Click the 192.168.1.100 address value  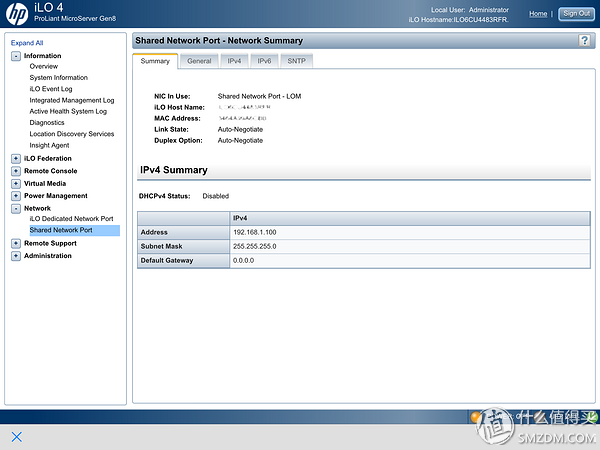255,232
